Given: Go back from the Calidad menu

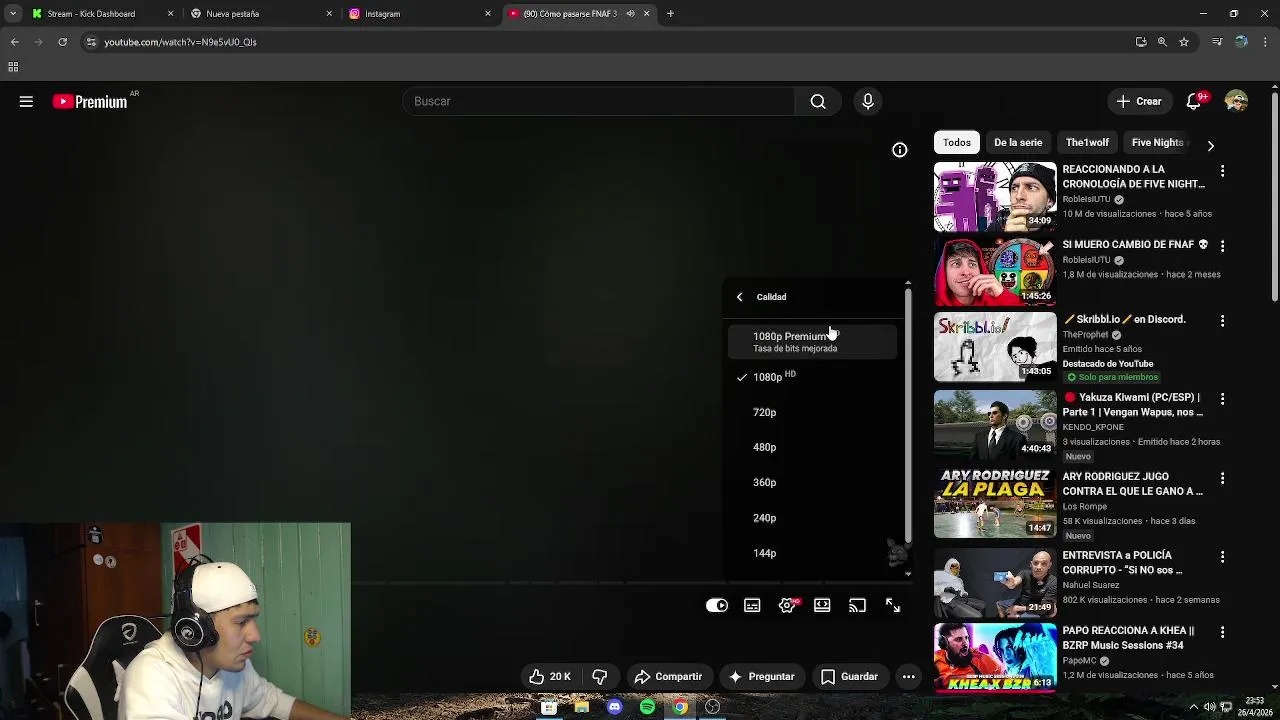Looking at the screenshot, I should pyautogui.click(x=740, y=297).
